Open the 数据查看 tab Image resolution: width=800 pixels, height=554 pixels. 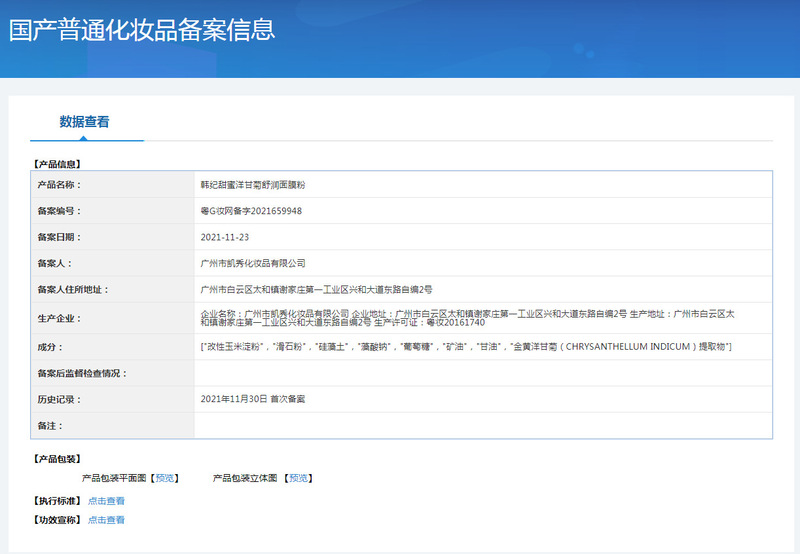point(84,121)
